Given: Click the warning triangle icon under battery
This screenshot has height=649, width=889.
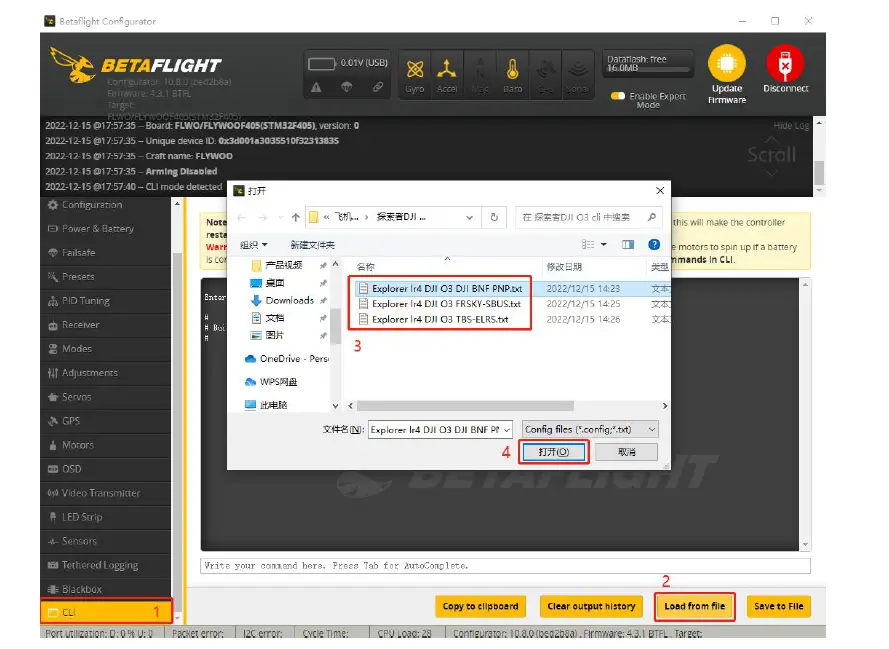Looking at the screenshot, I should click(x=316, y=87).
